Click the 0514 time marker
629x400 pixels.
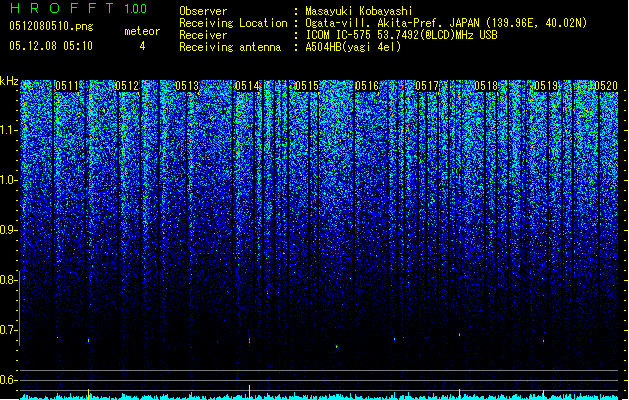(247, 86)
